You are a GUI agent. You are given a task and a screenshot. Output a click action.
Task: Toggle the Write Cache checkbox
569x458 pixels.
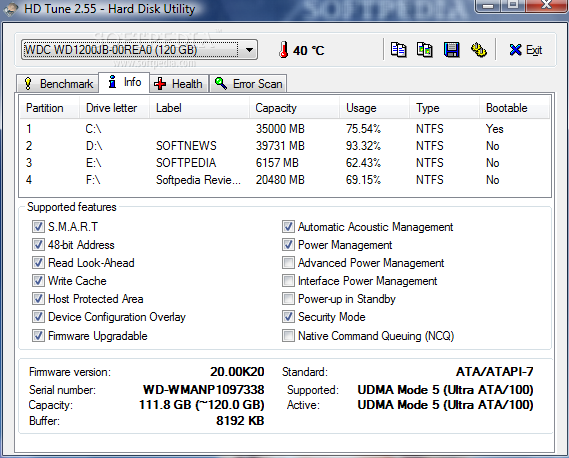coord(38,281)
